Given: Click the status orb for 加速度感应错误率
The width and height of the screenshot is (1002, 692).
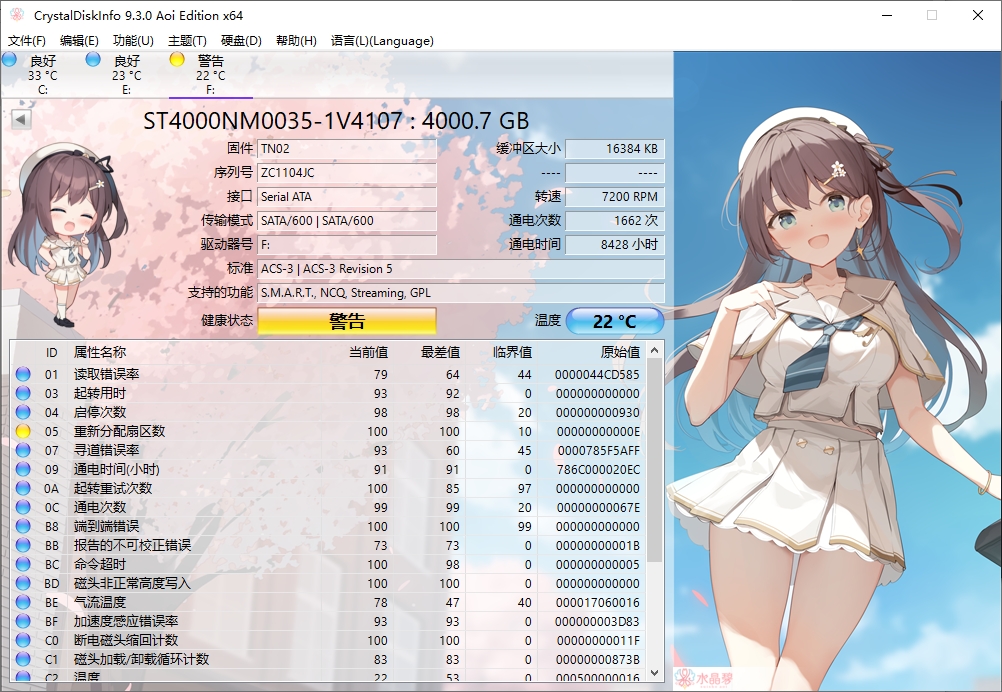Looking at the screenshot, I should tap(23, 621).
